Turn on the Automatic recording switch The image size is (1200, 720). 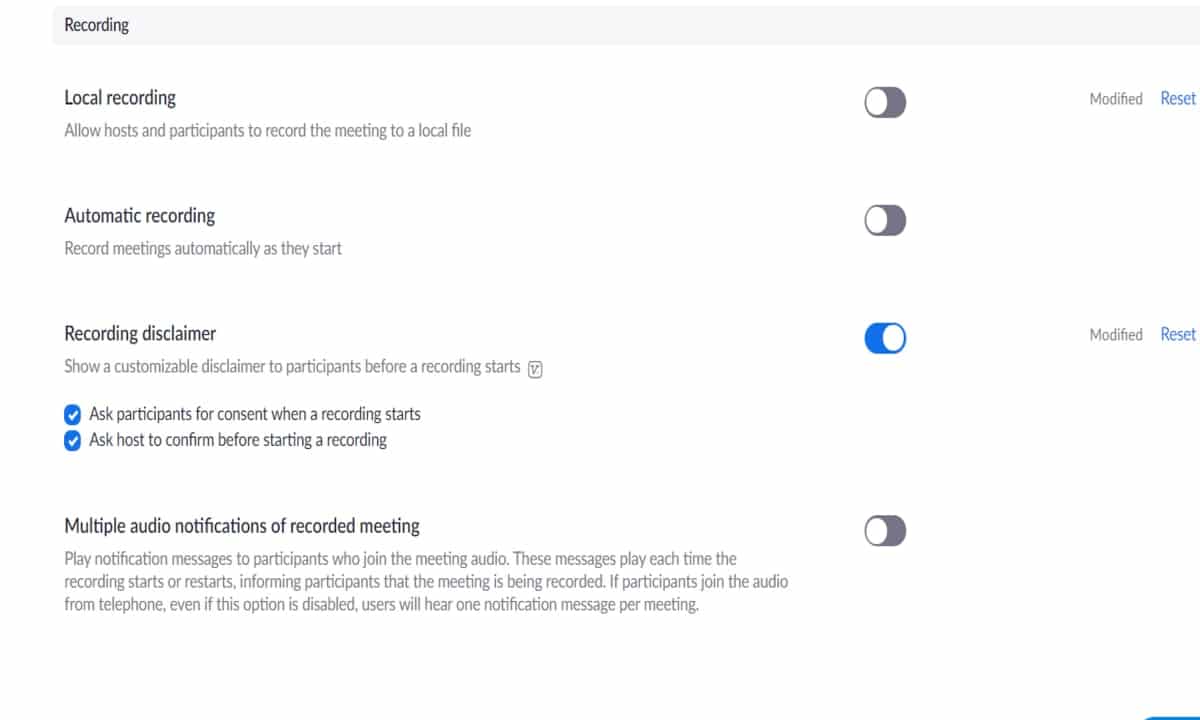(x=885, y=220)
